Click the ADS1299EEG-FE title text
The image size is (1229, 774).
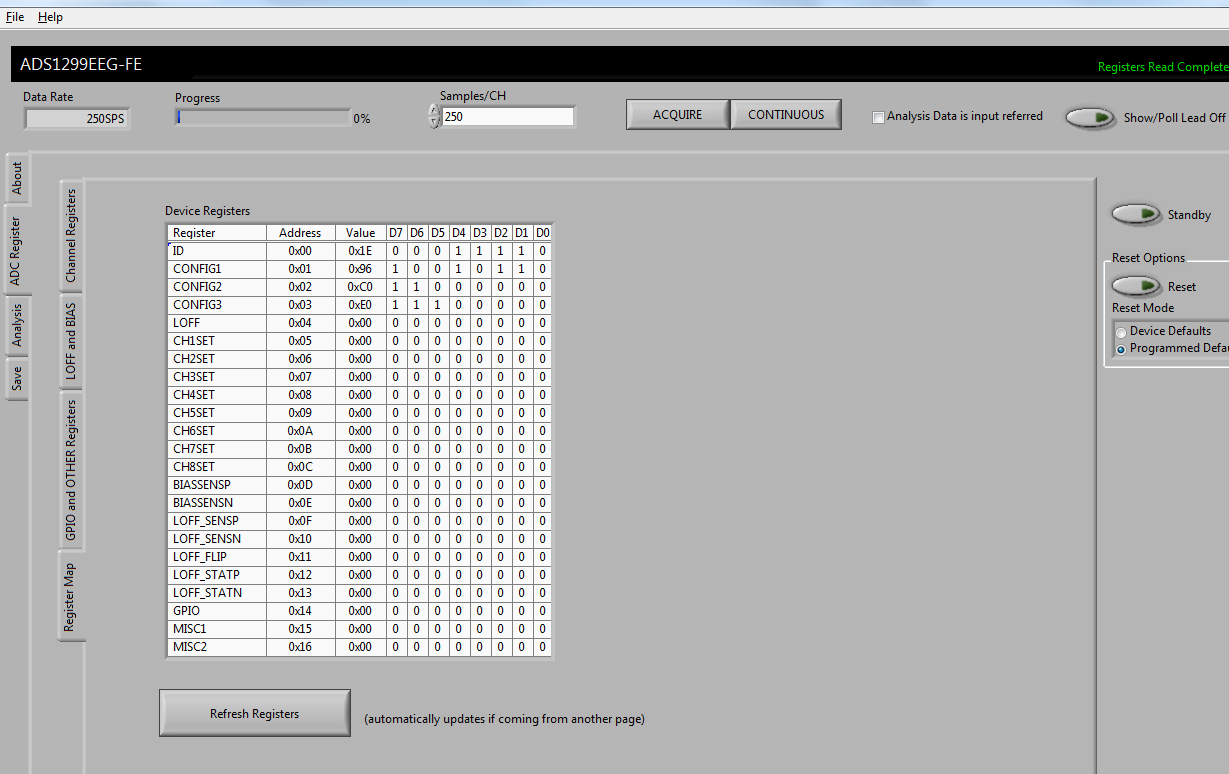81,65
